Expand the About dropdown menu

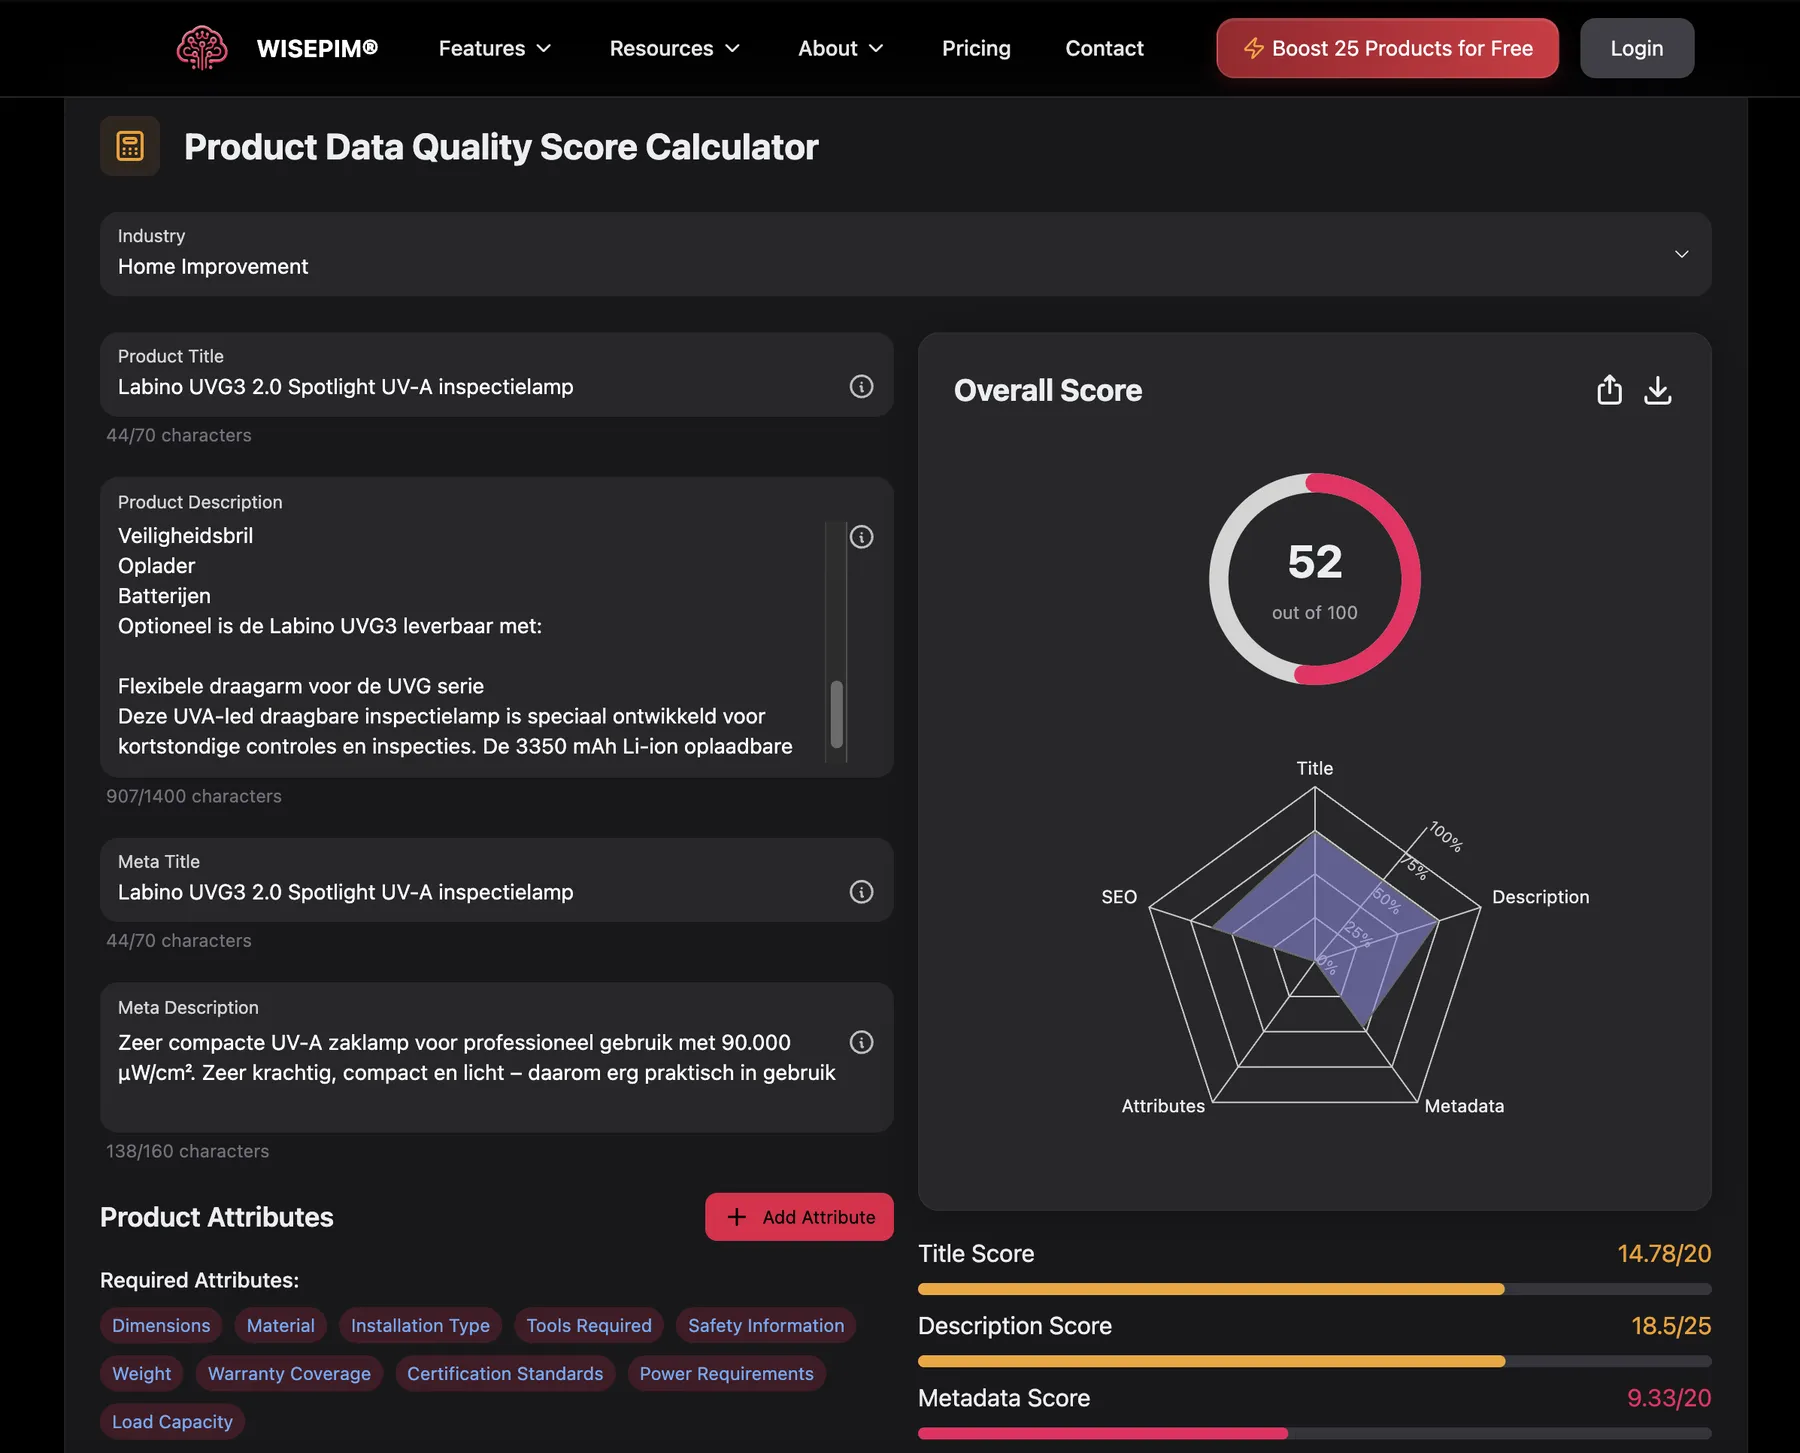pos(841,48)
